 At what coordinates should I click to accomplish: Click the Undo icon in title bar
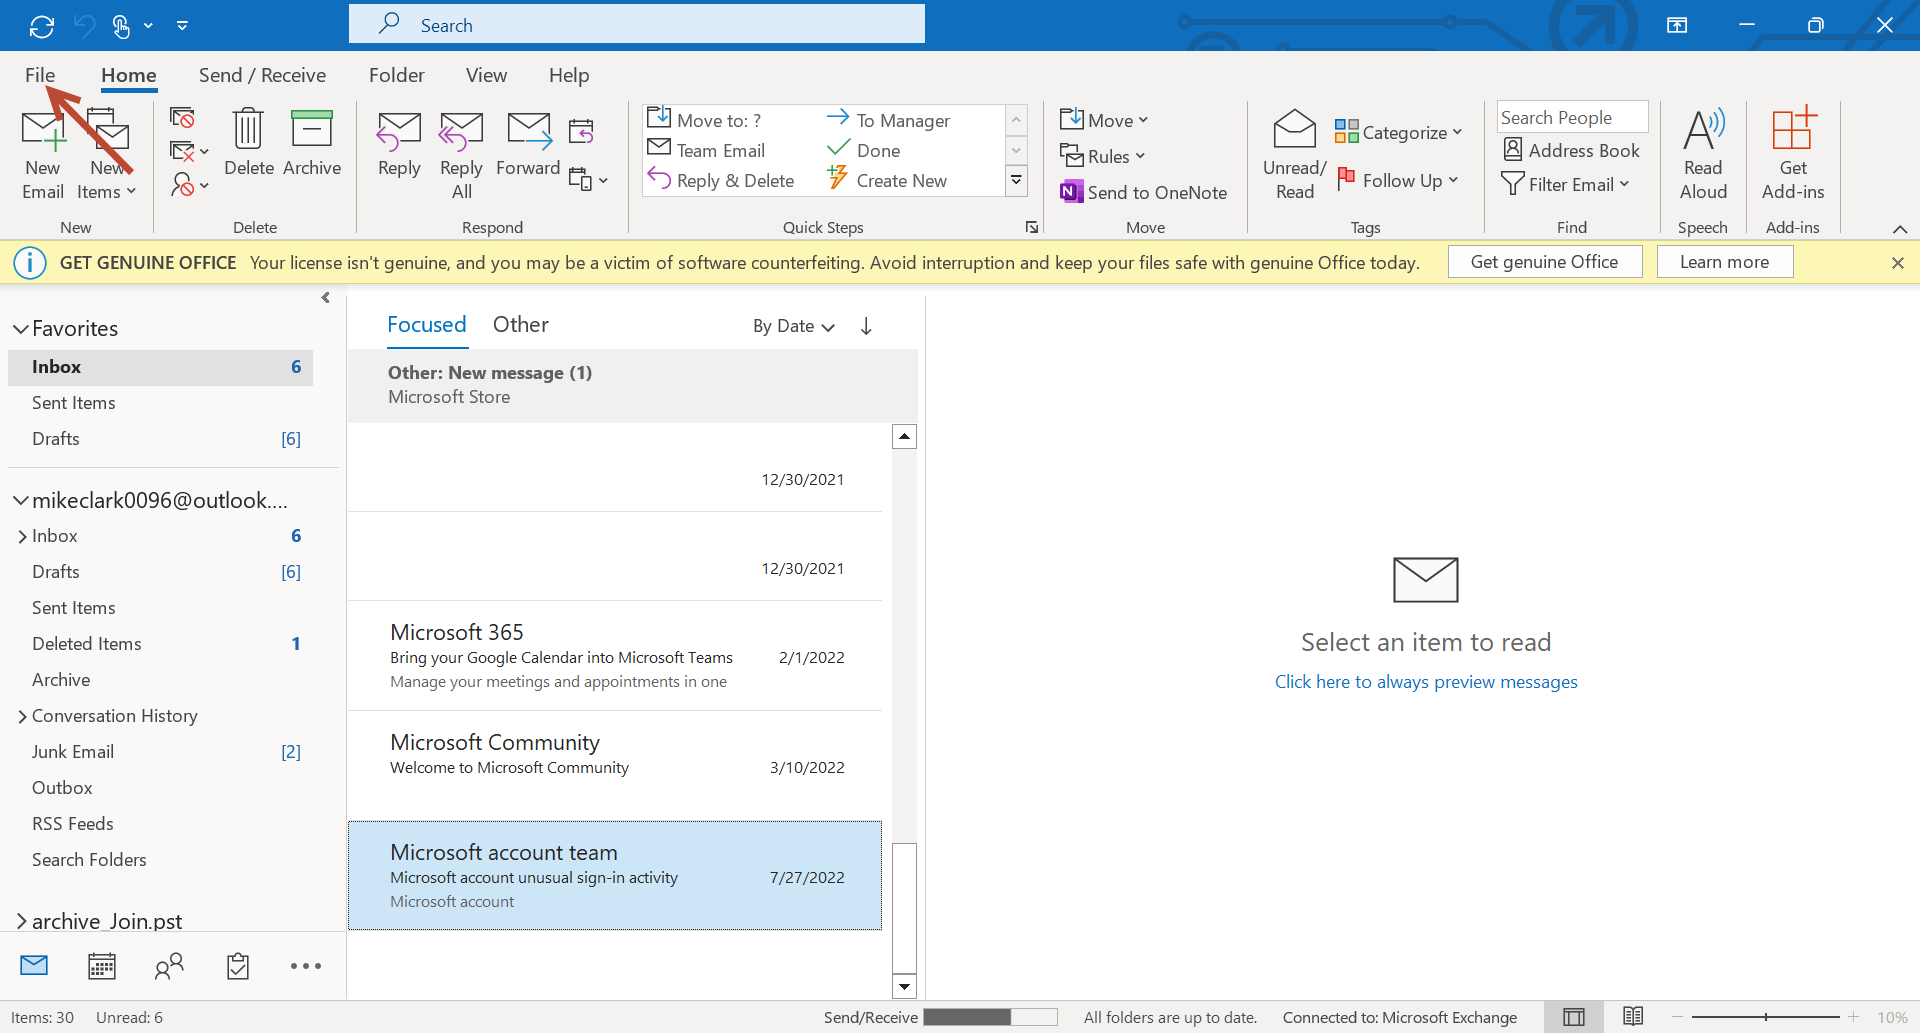pos(85,25)
